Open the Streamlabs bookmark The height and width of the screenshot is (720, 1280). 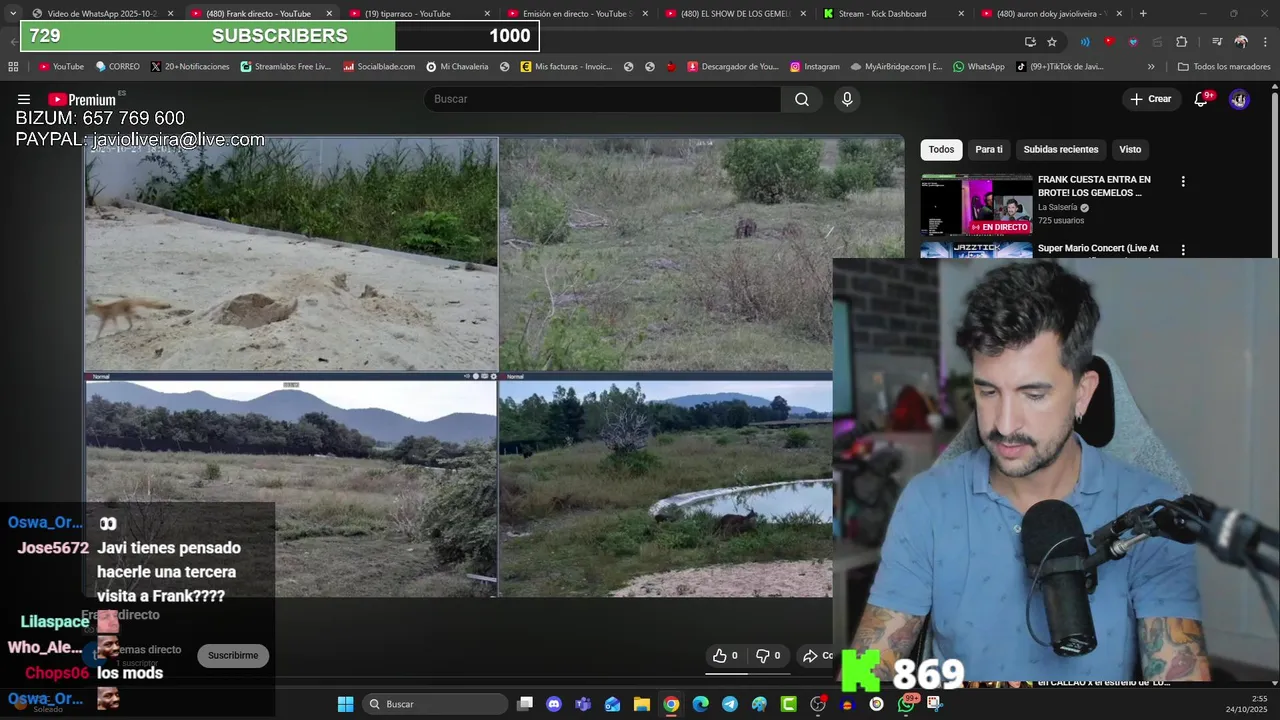285,67
